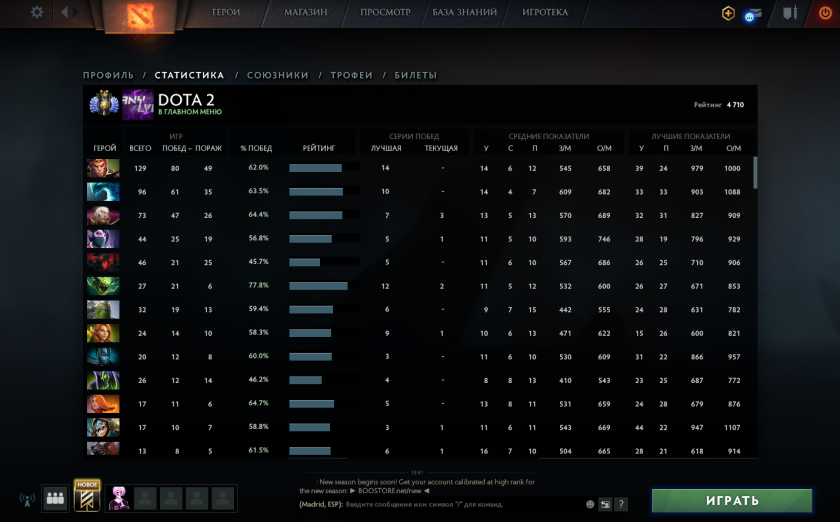Select the hero portrait with 32 games
This screenshot has width=840, height=522.
pyautogui.click(x=103, y=310)
